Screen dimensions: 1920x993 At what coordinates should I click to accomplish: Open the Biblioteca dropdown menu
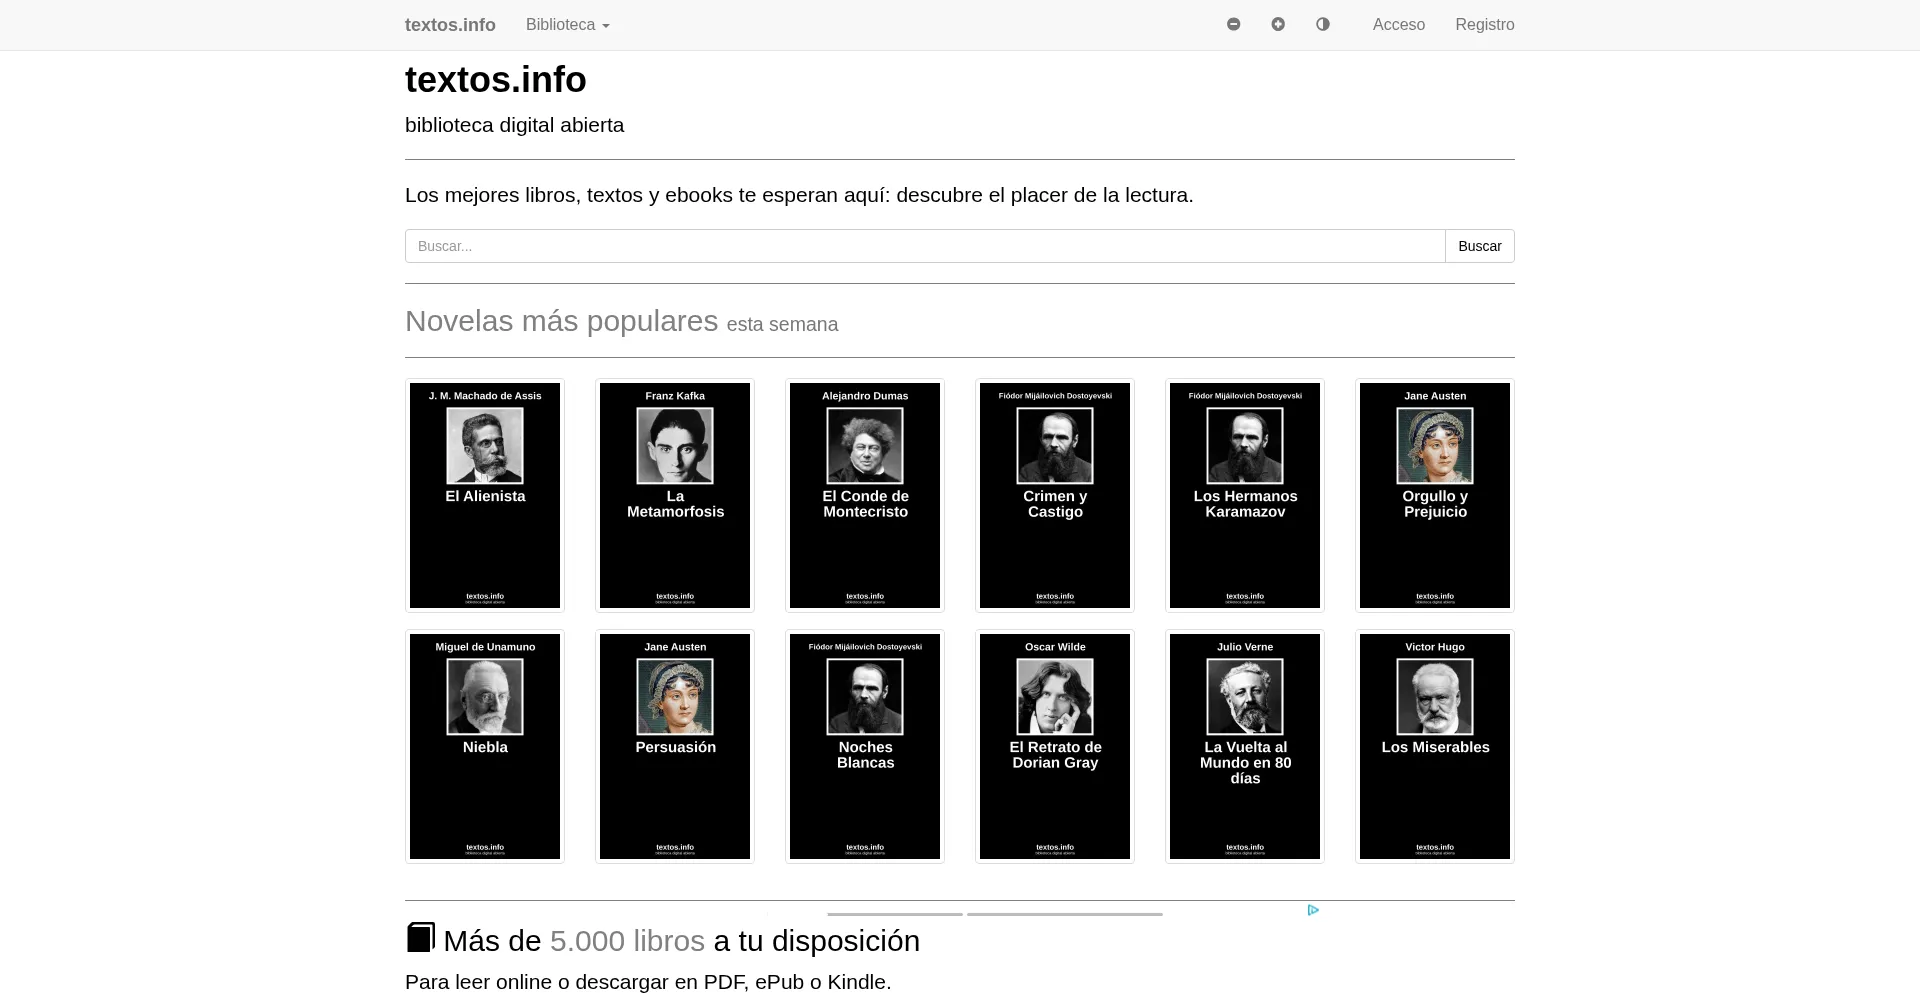pyautogui.click(x=567, y=25)
